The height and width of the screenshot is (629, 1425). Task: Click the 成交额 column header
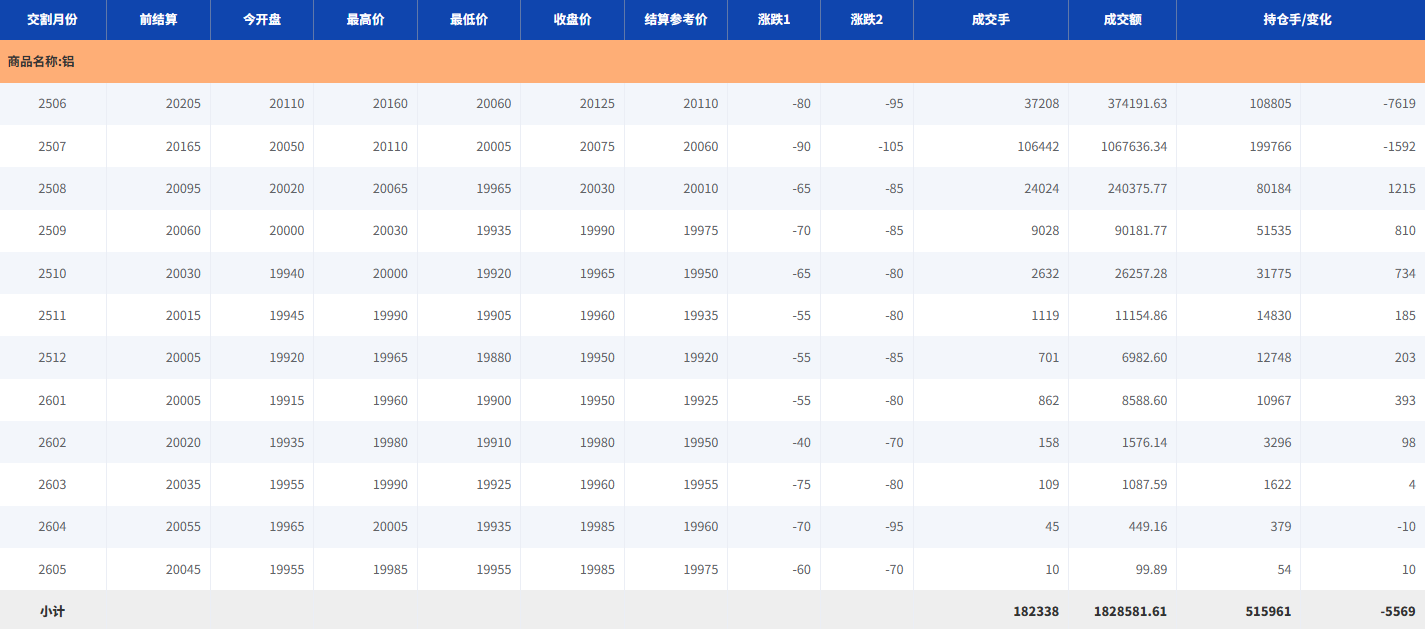pos(1122,20)
